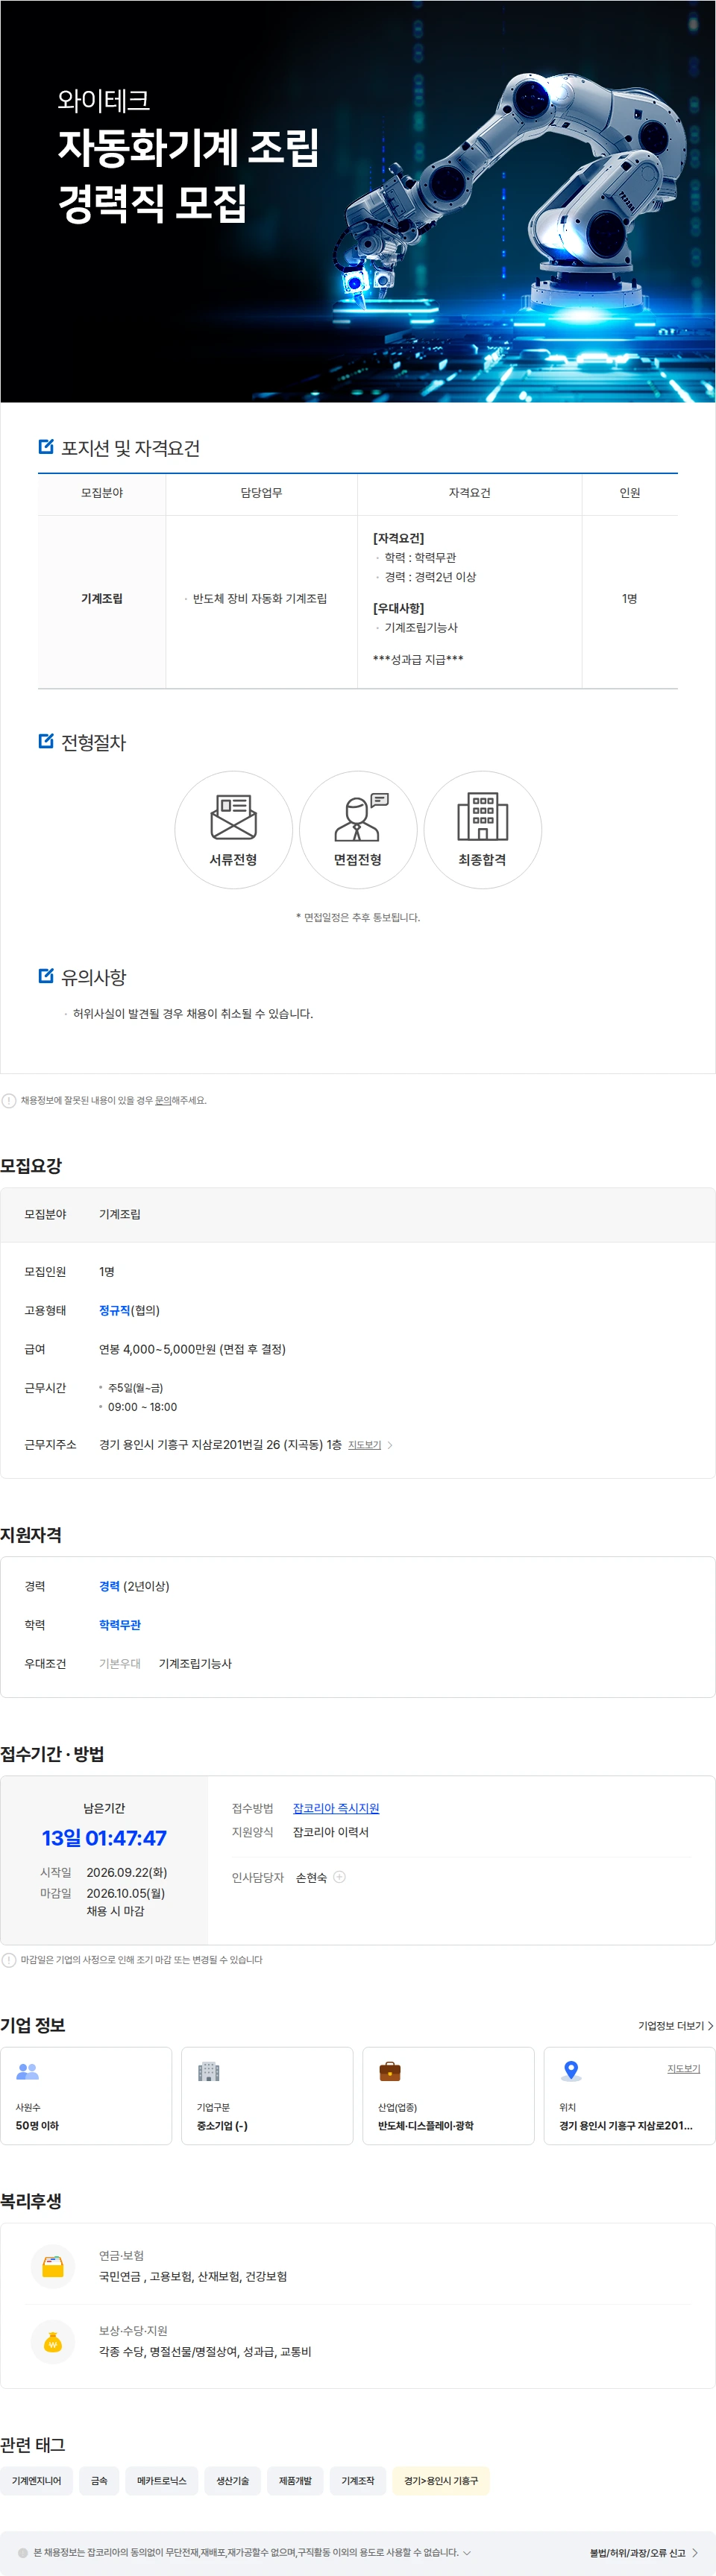Image resolution: width=716 pixels, height=2576 pixels.
Task: Click the chevron next to 불법/허위/과장/오류 신고
Action: pos(695,2553)
